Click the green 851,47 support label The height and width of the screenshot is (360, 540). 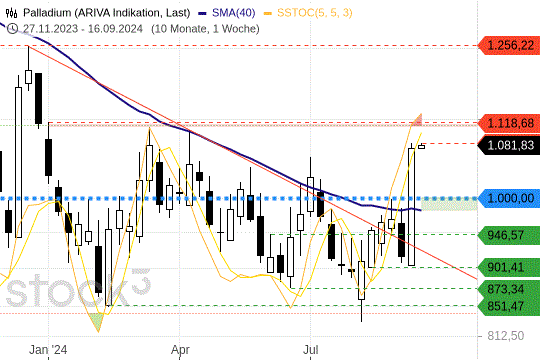pyautogui.click(x=509, y=306)
